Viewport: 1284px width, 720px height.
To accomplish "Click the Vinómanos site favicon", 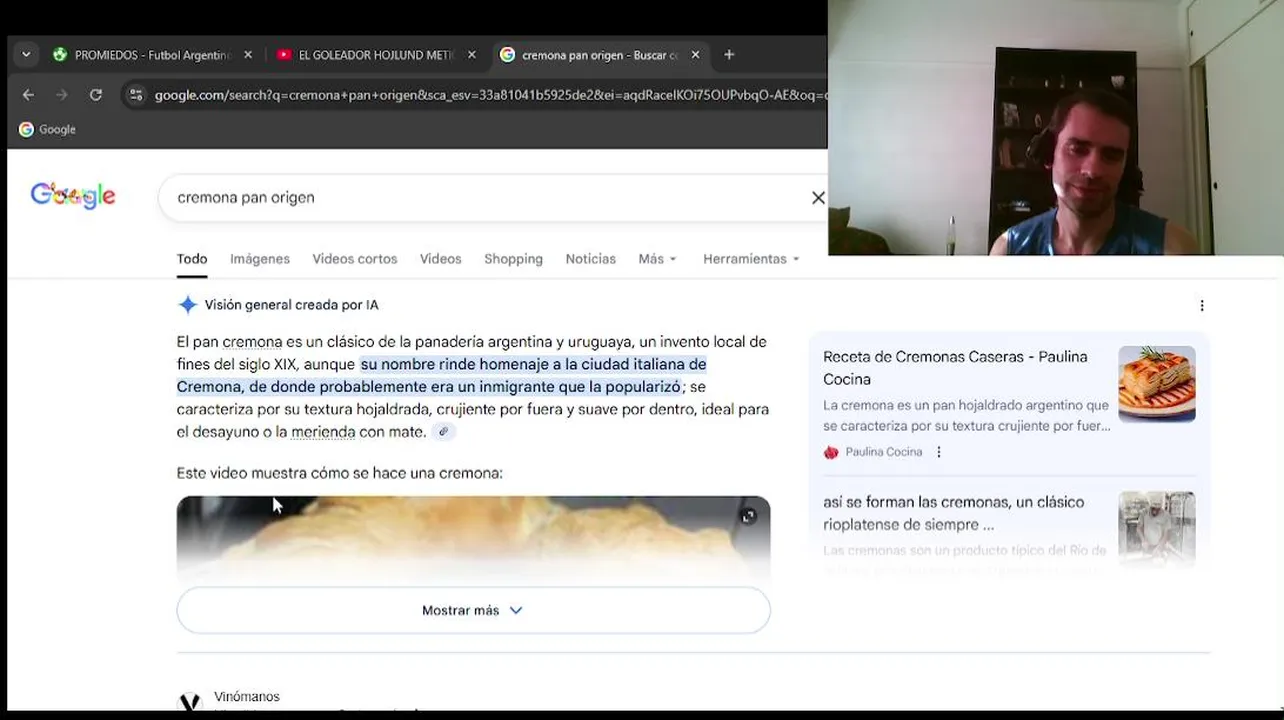I will pos(190,703).
